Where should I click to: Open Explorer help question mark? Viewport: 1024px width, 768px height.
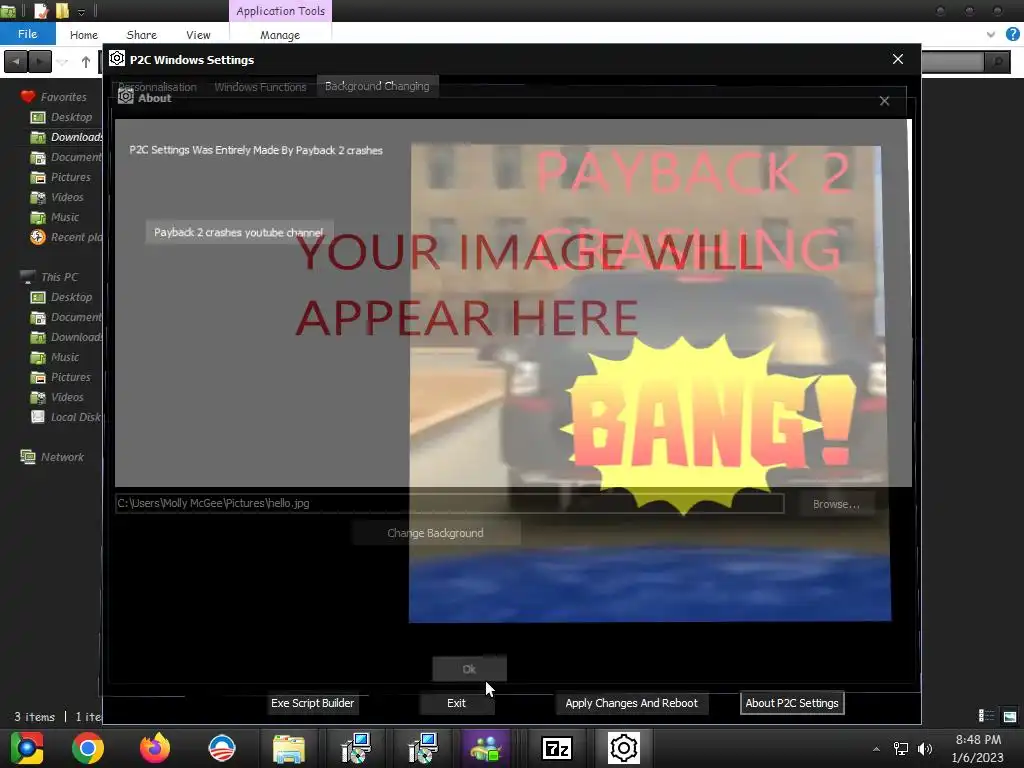pos(1013,34)
